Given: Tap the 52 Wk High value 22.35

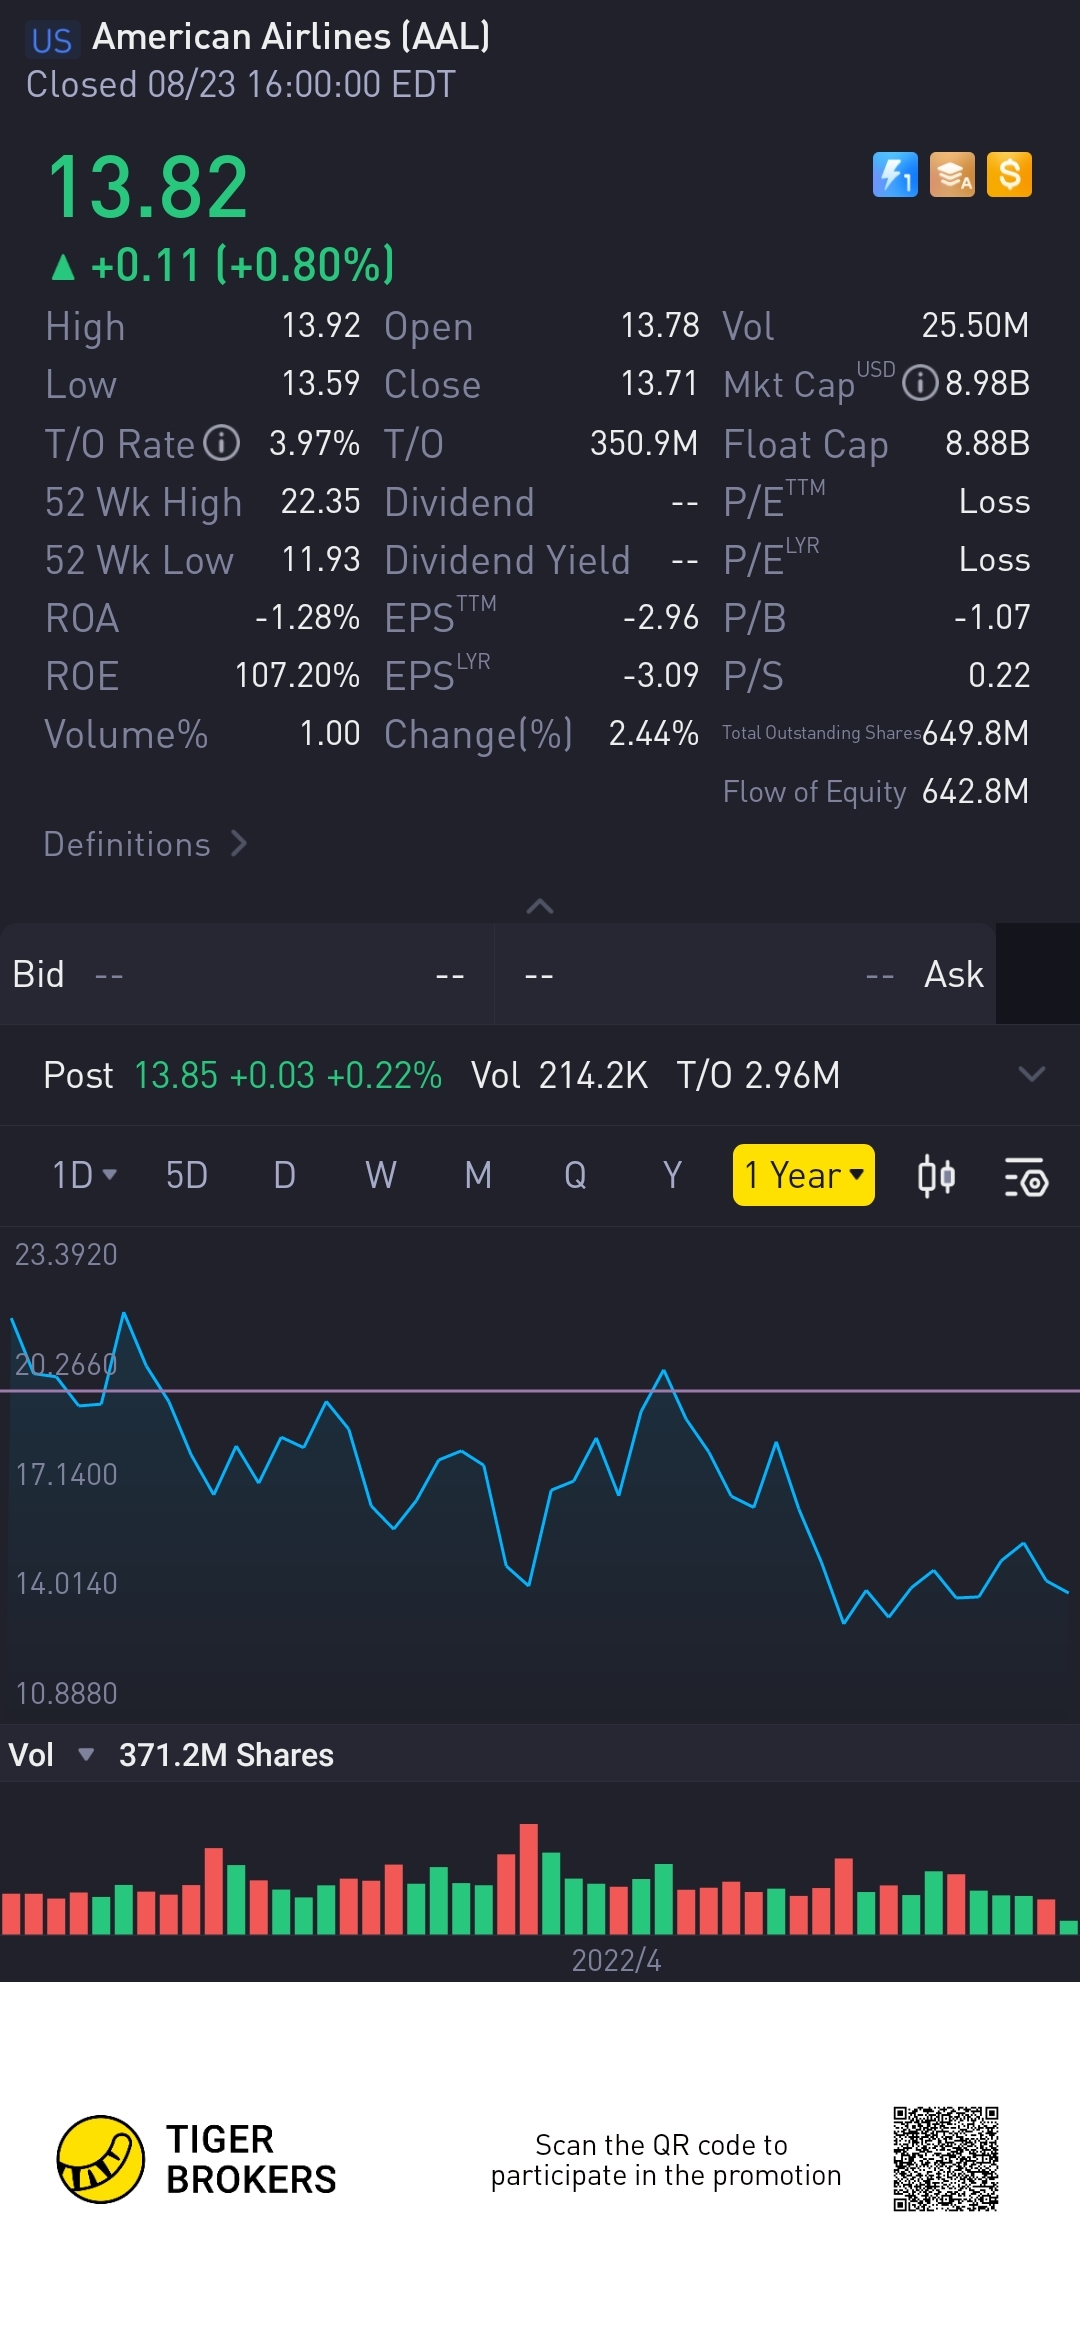Looking at the screenshot, I should 320,501.
